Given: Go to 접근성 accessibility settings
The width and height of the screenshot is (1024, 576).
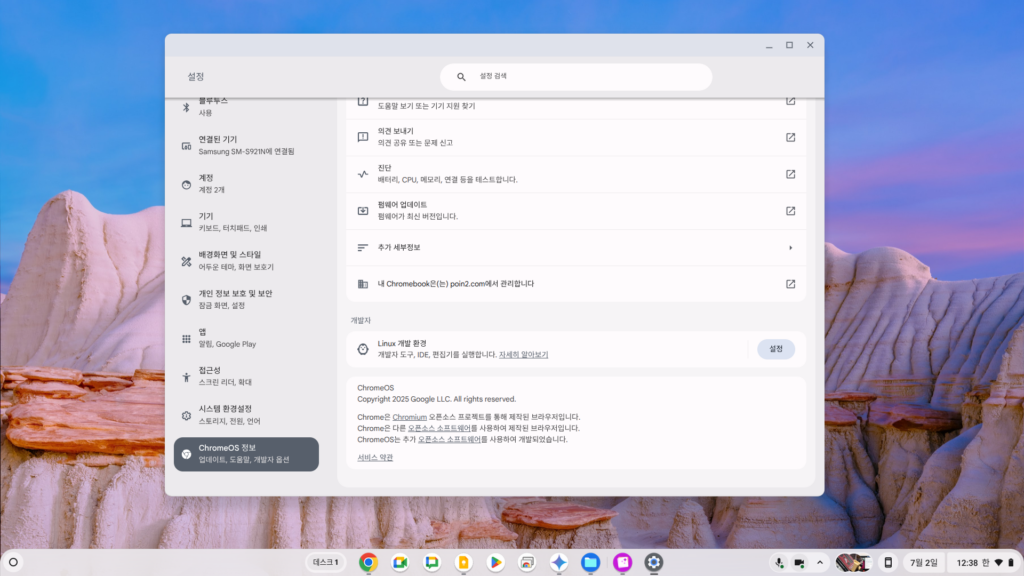Looking at the screenshot, I should point(246,376).
